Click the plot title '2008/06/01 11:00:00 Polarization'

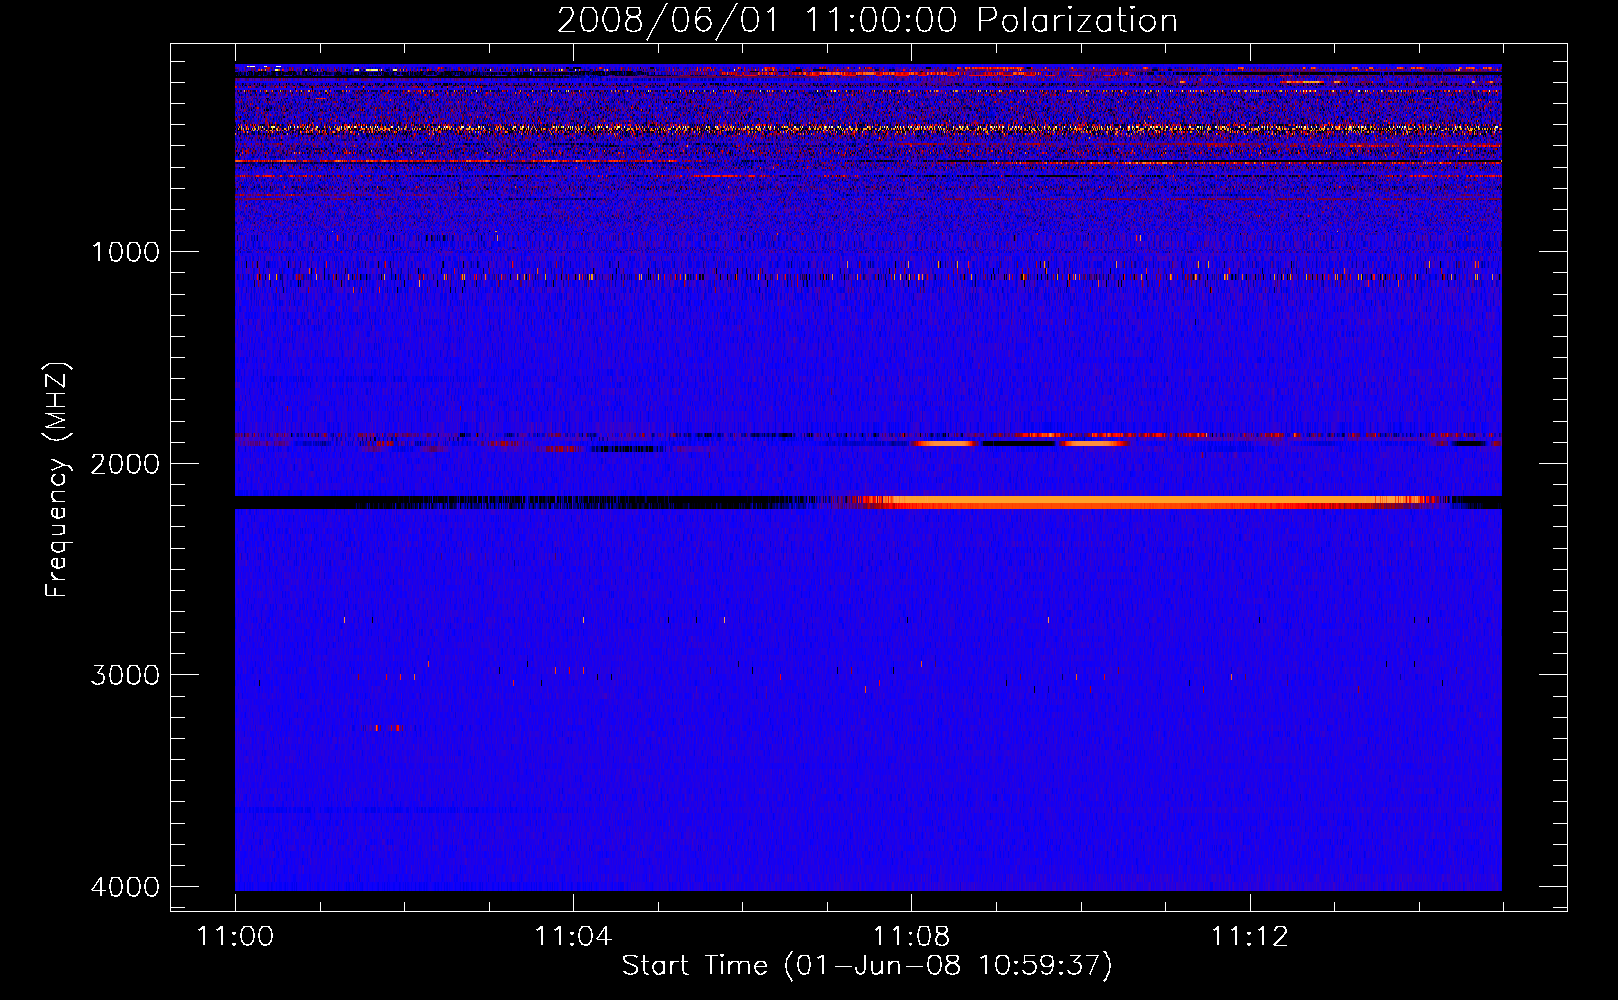[867, 21]
